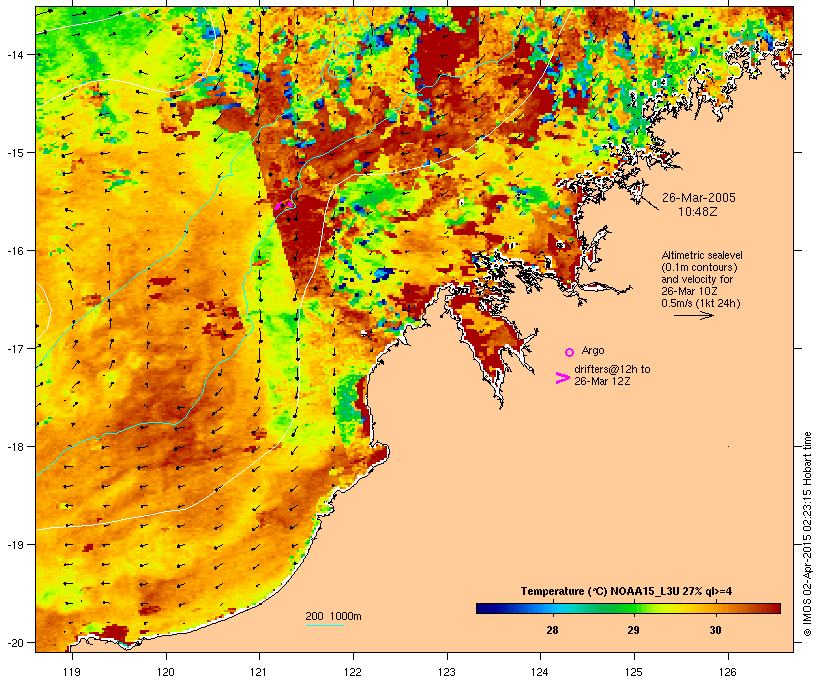Click the magenta drifters arrowhead legend symbol
Image resolution: width=820 pixels, height=680 pixels.
click(562, 378)
